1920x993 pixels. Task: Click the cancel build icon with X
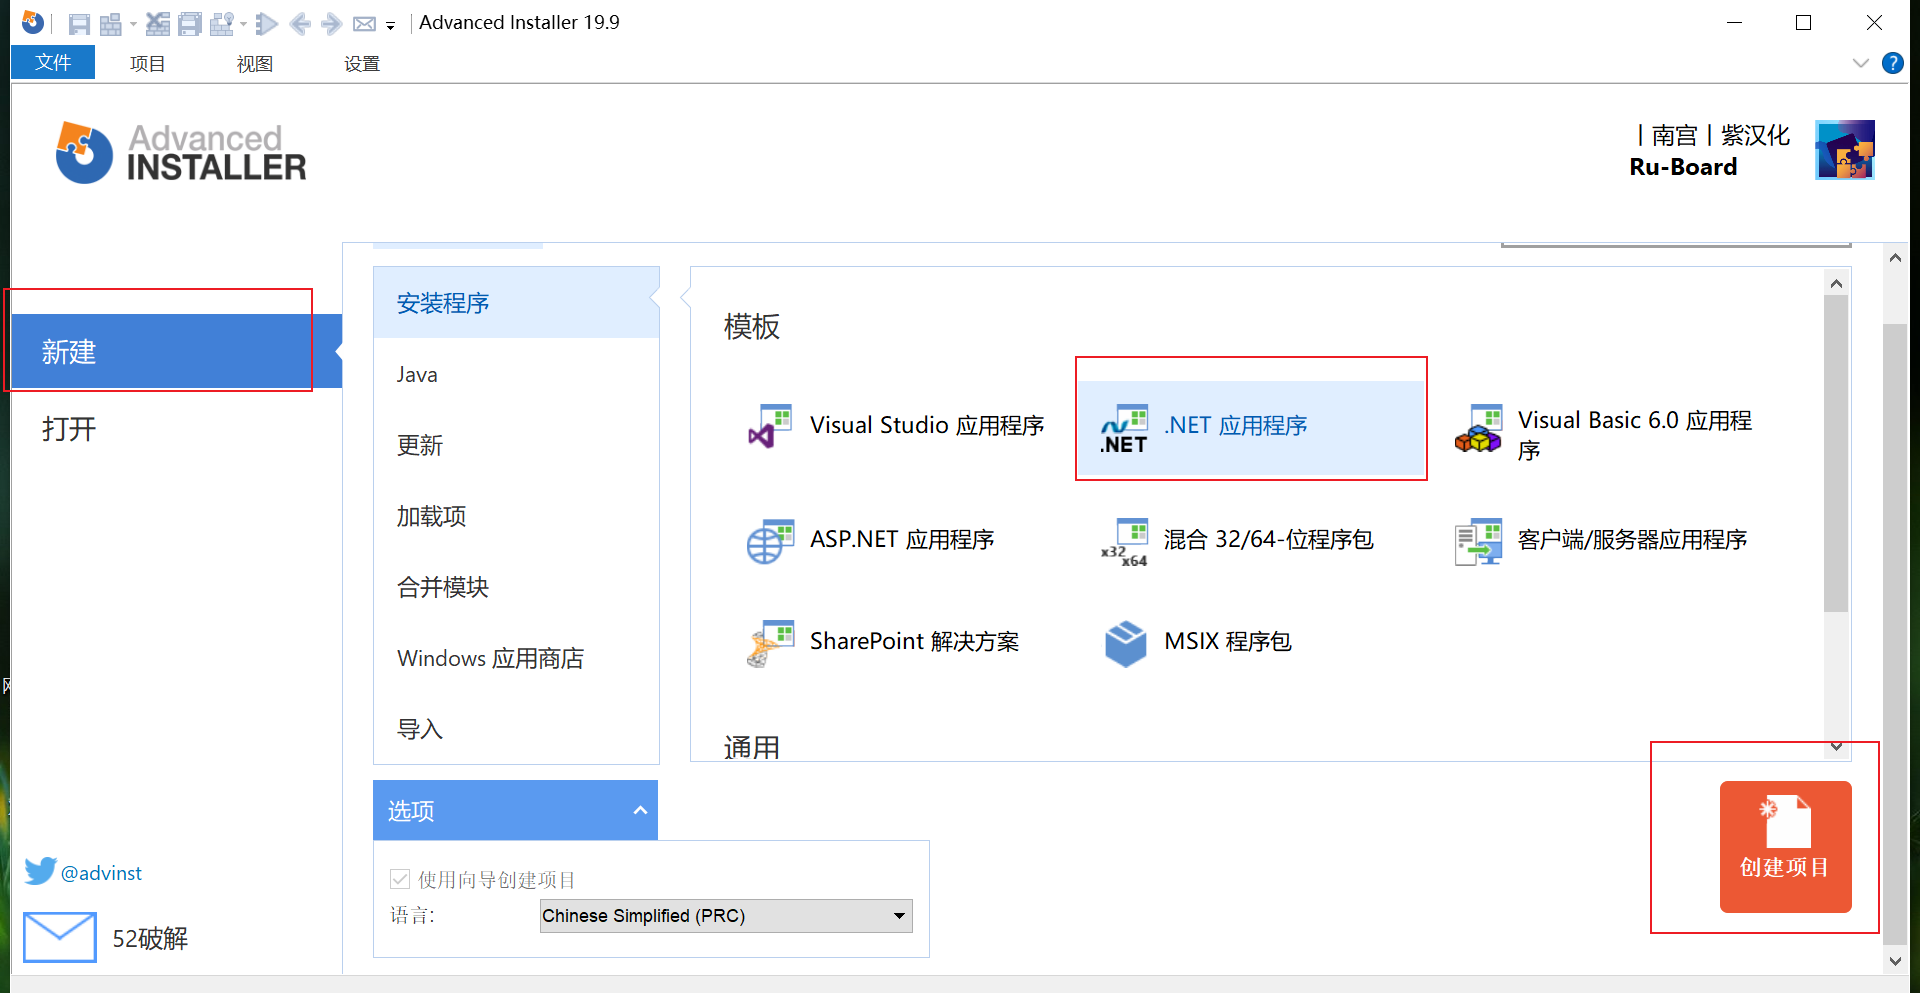tap(157, 24)
